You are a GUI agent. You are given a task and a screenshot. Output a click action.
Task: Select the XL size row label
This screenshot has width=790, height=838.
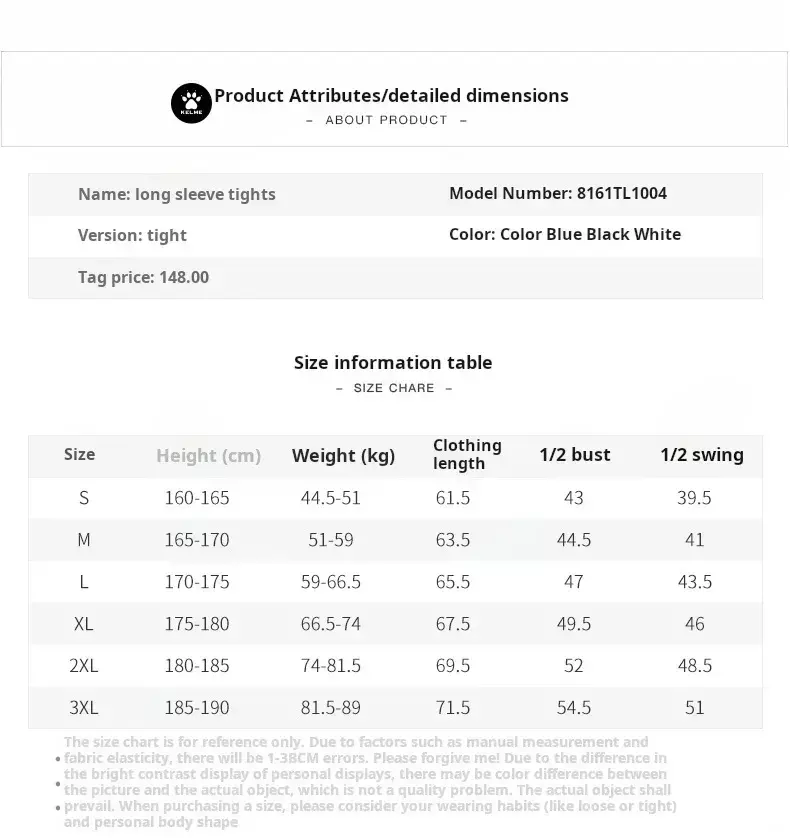coord(84,624)
